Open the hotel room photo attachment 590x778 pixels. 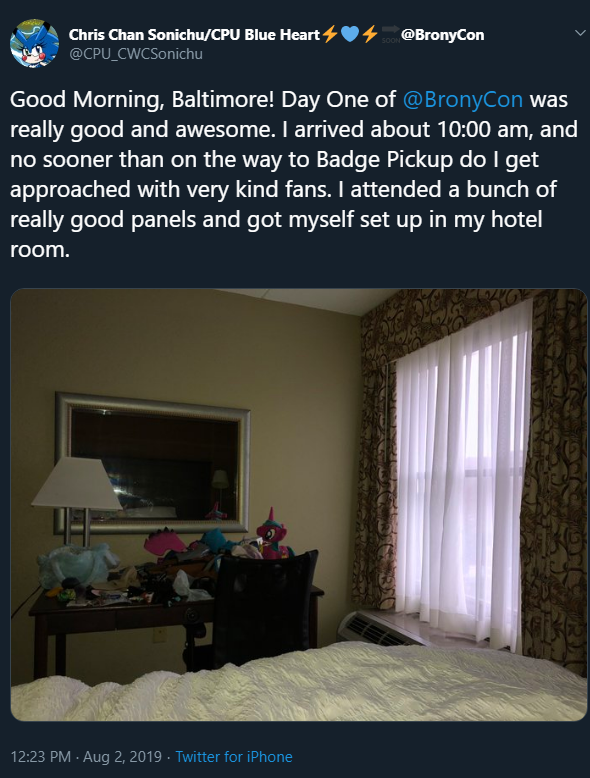pyautogui.click(x=299, y=505)
